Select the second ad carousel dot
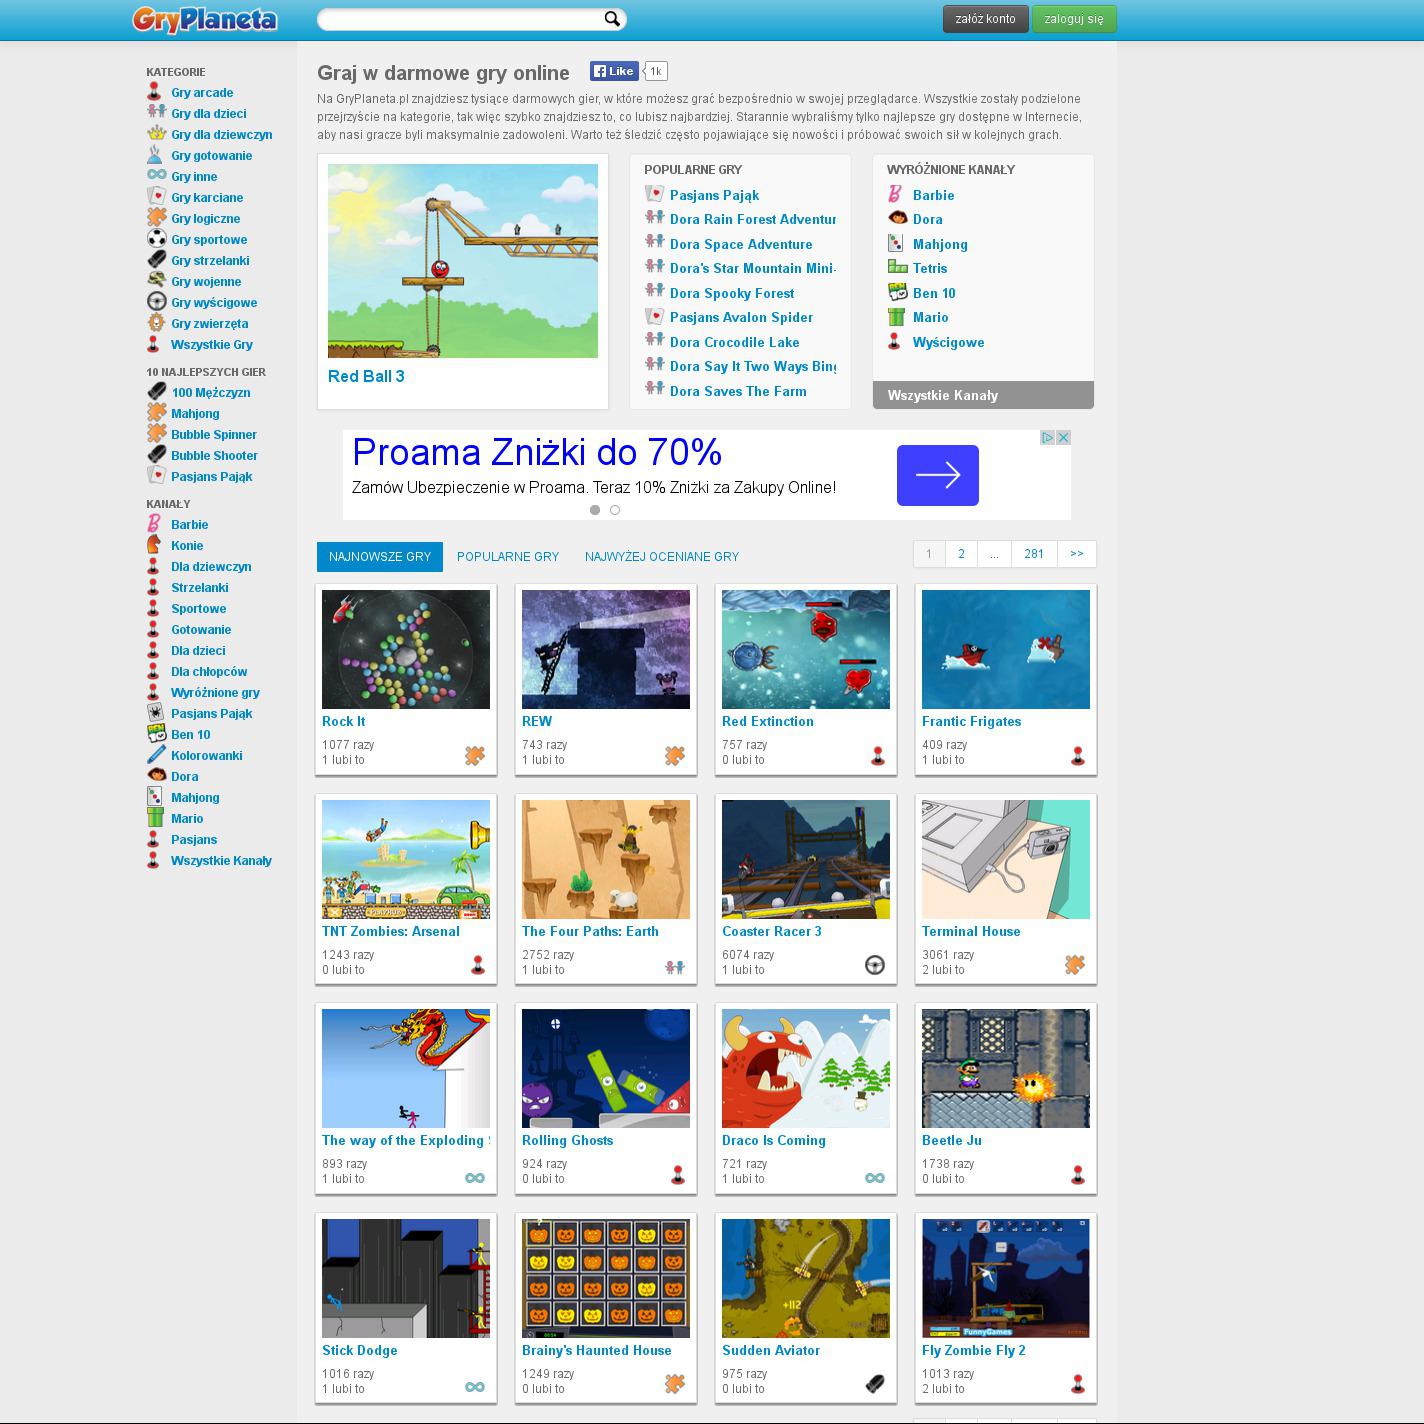Viewport: 1424px width, 1424px height. (x=615, y=510)
